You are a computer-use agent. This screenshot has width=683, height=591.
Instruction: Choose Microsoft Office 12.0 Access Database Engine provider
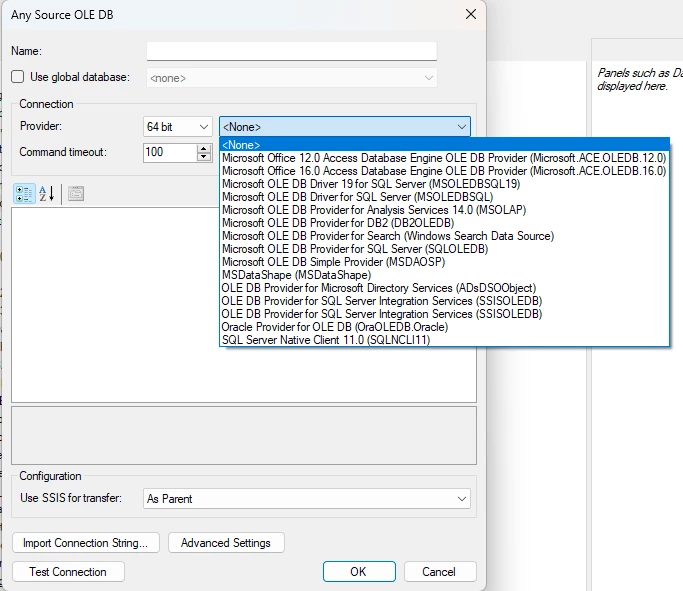[444, 158]
